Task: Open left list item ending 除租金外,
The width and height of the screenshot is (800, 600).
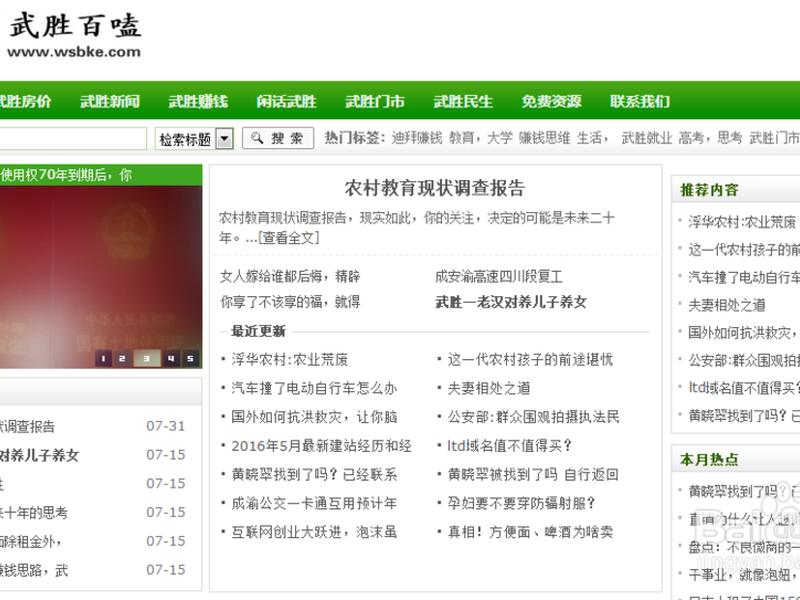Action: (31, 541)
